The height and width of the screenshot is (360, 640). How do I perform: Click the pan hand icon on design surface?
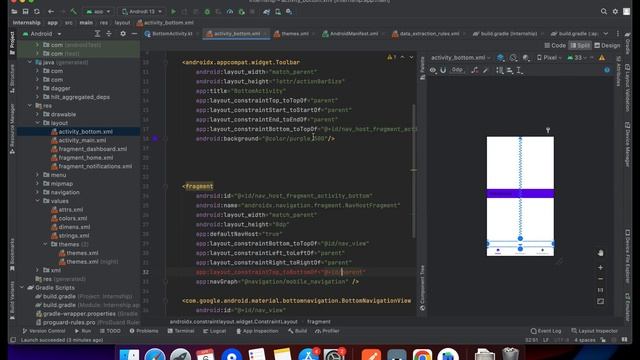coord(600,253)
